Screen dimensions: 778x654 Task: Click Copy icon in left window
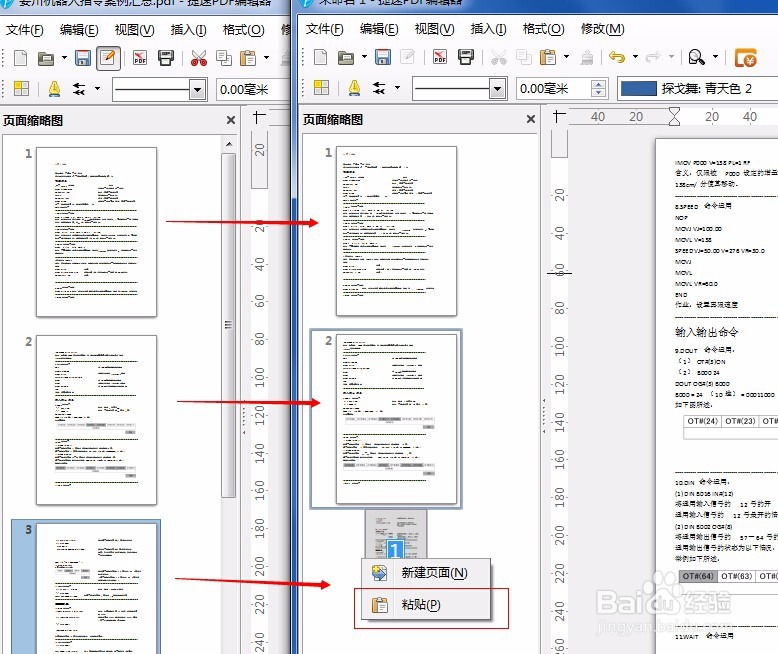click(224, 59)
